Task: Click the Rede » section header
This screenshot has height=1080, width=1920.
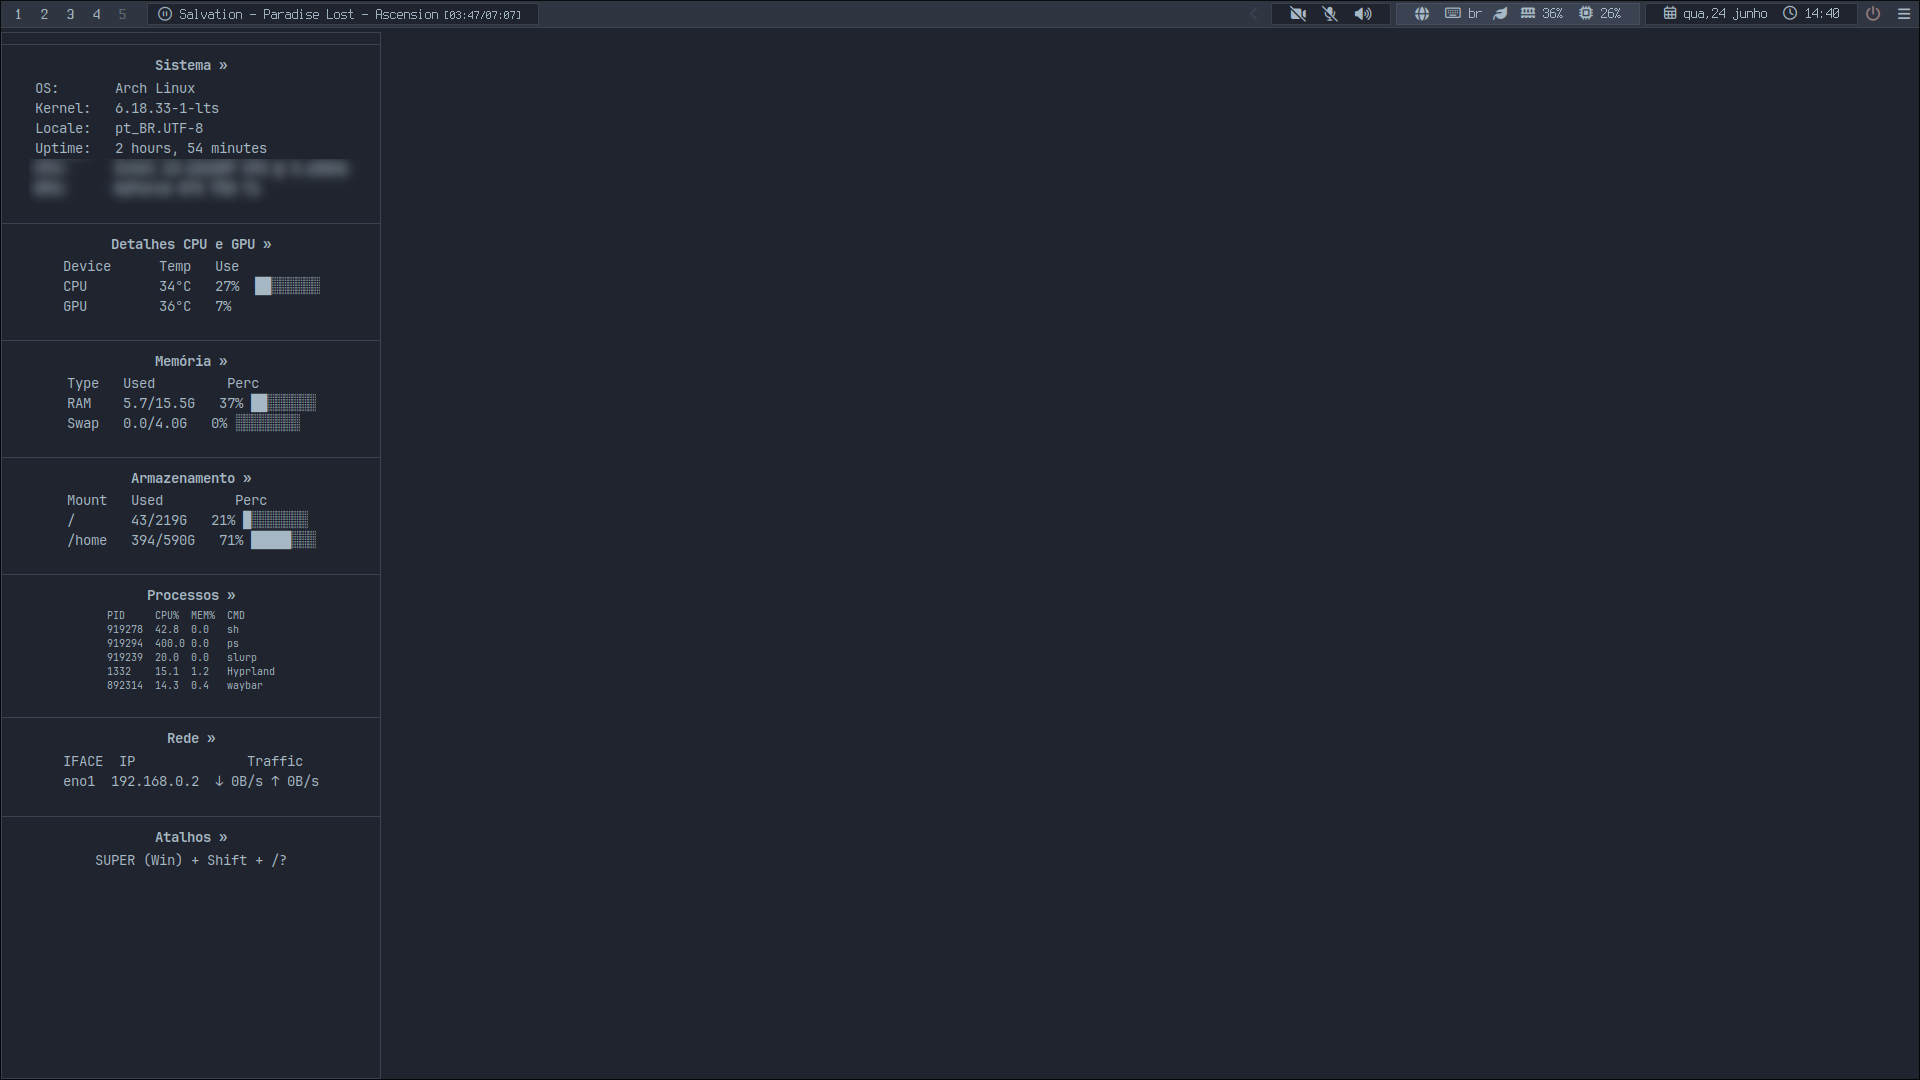Action: point(191,738)
